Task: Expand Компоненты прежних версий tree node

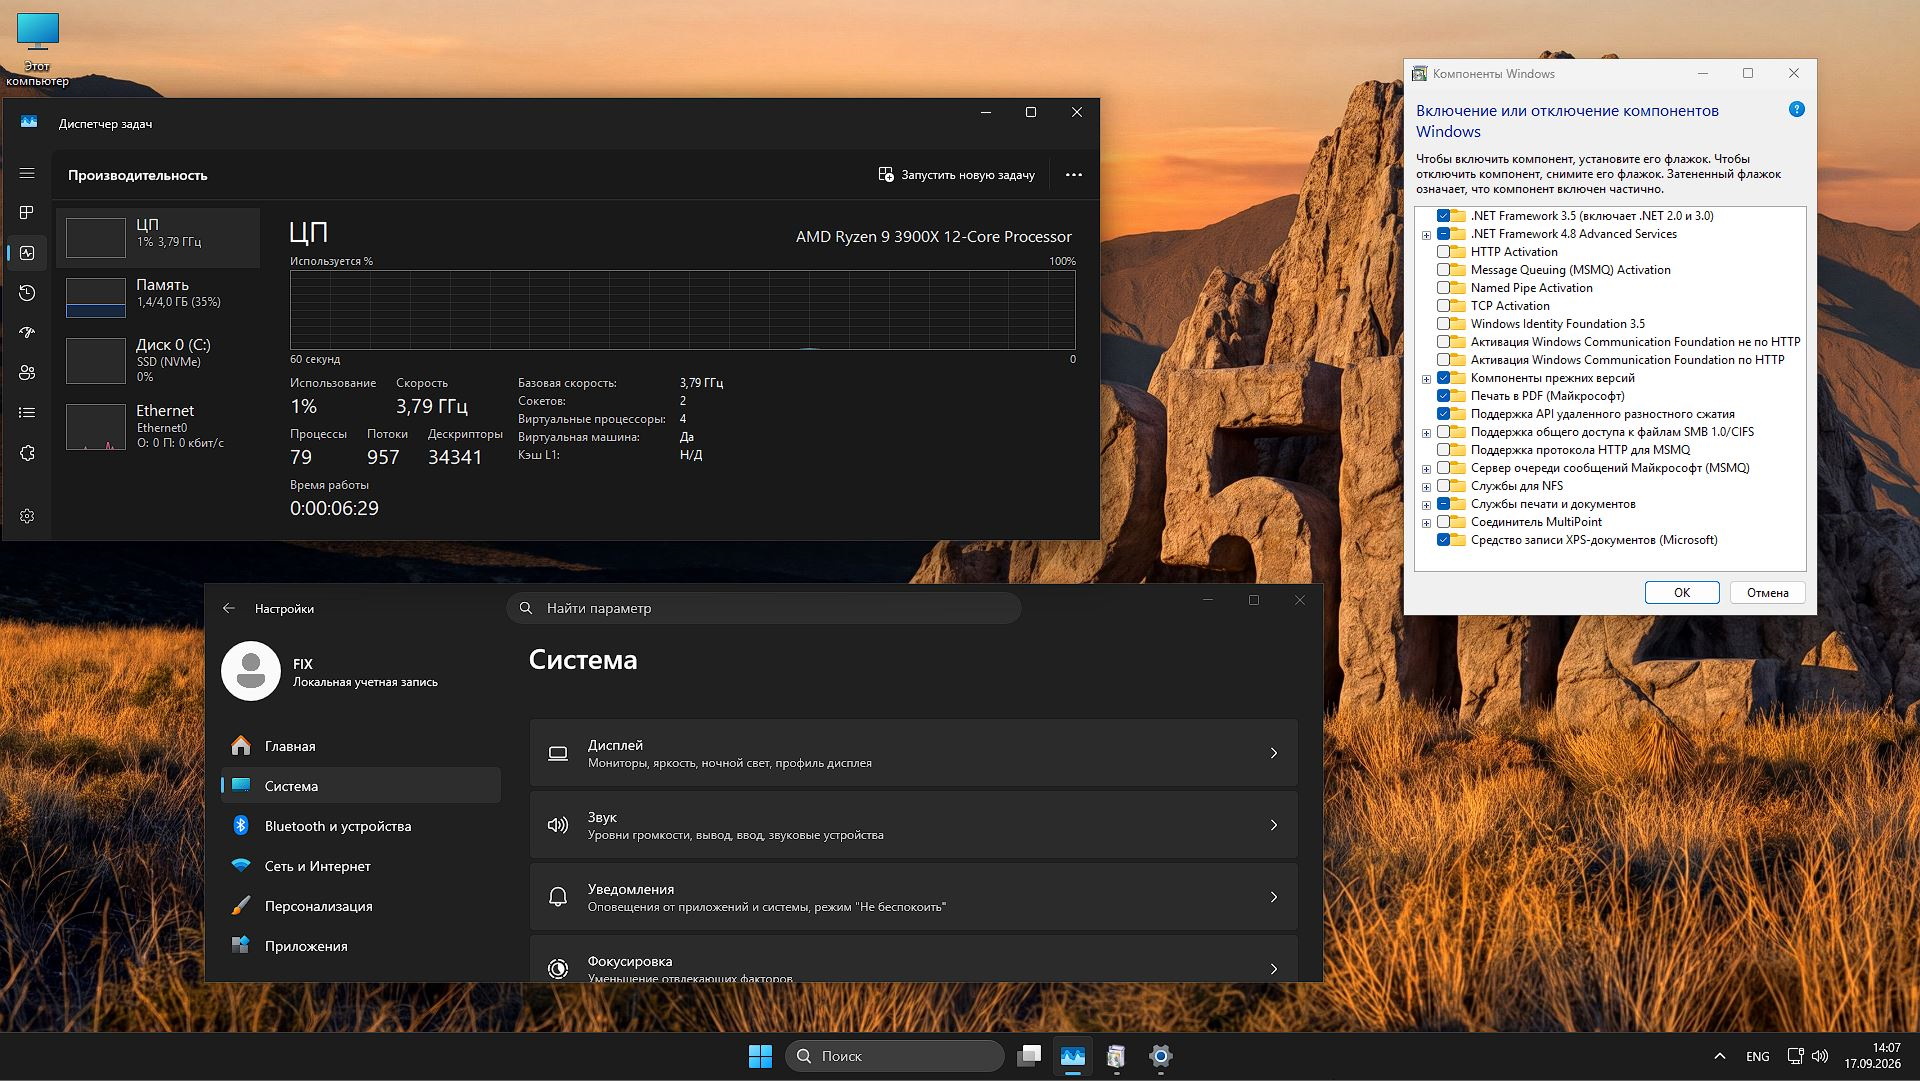Action: point(1426,379)
